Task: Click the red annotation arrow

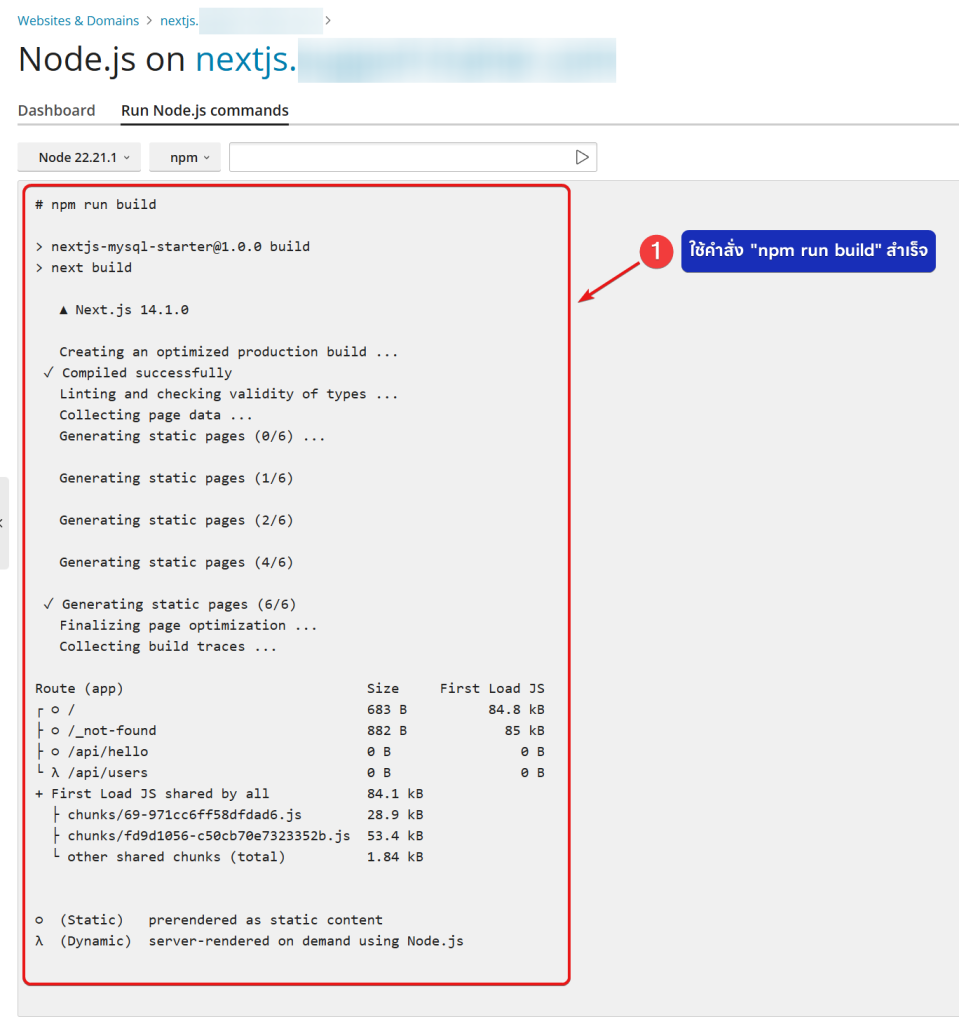Action: point(609,280)
